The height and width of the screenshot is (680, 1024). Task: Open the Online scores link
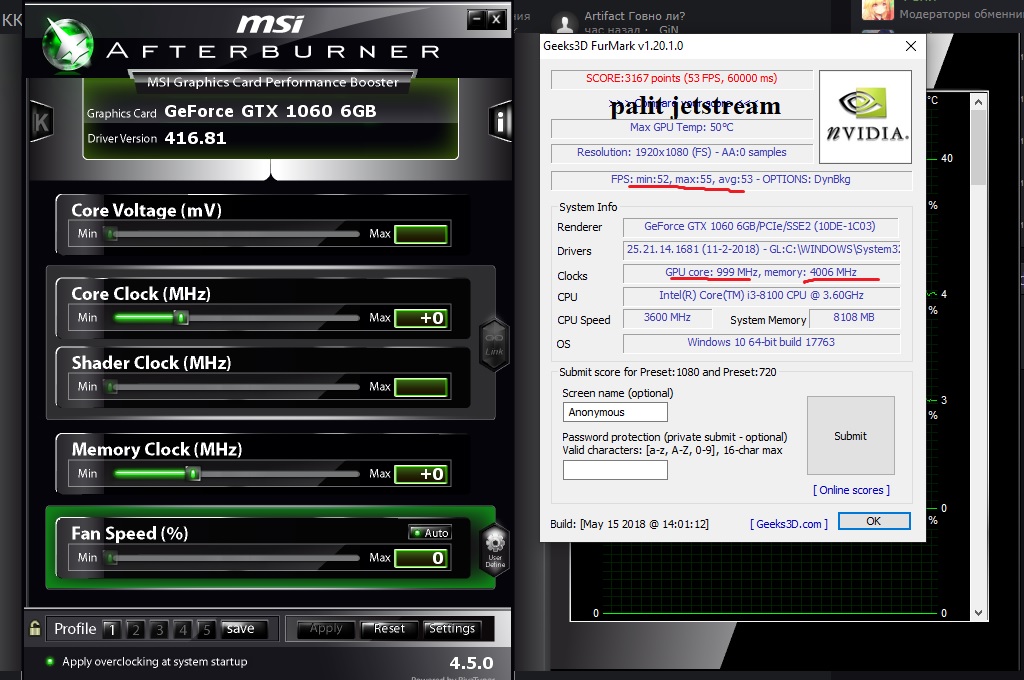point(851,490)
